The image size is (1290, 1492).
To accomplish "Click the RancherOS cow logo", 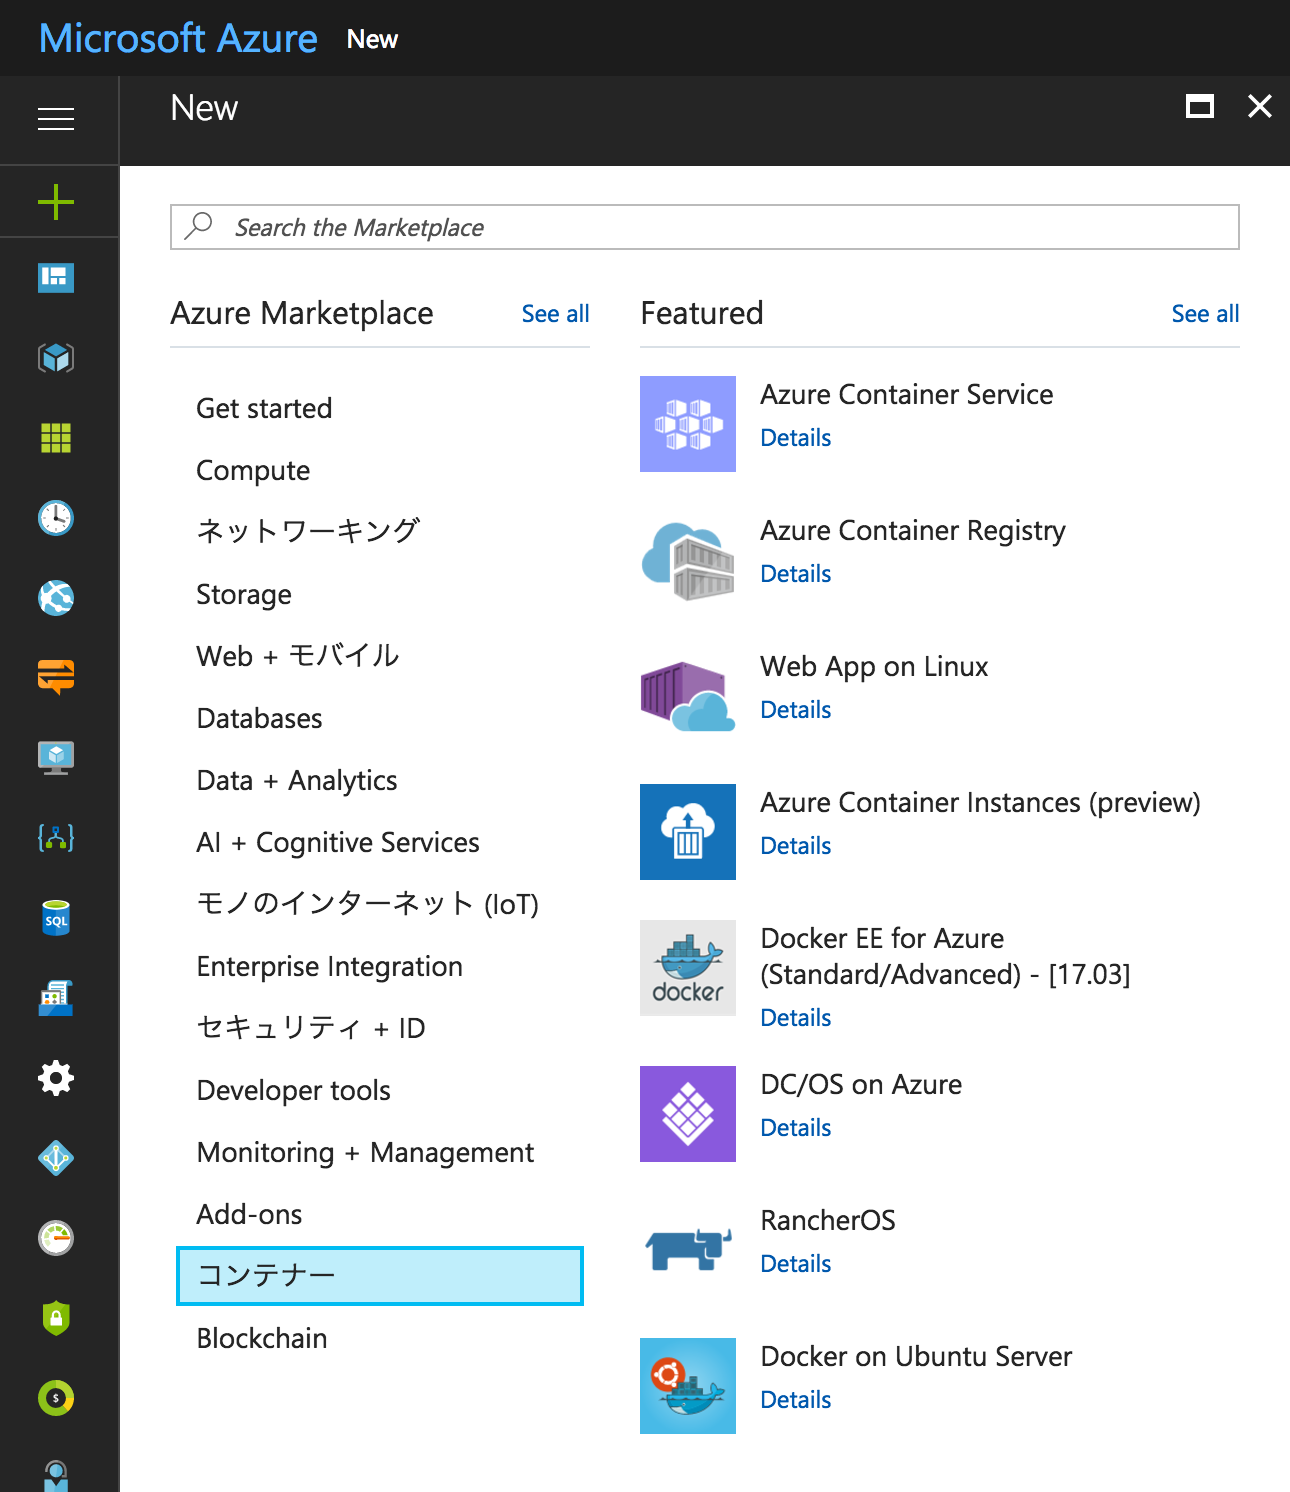I will [688, 1248].
